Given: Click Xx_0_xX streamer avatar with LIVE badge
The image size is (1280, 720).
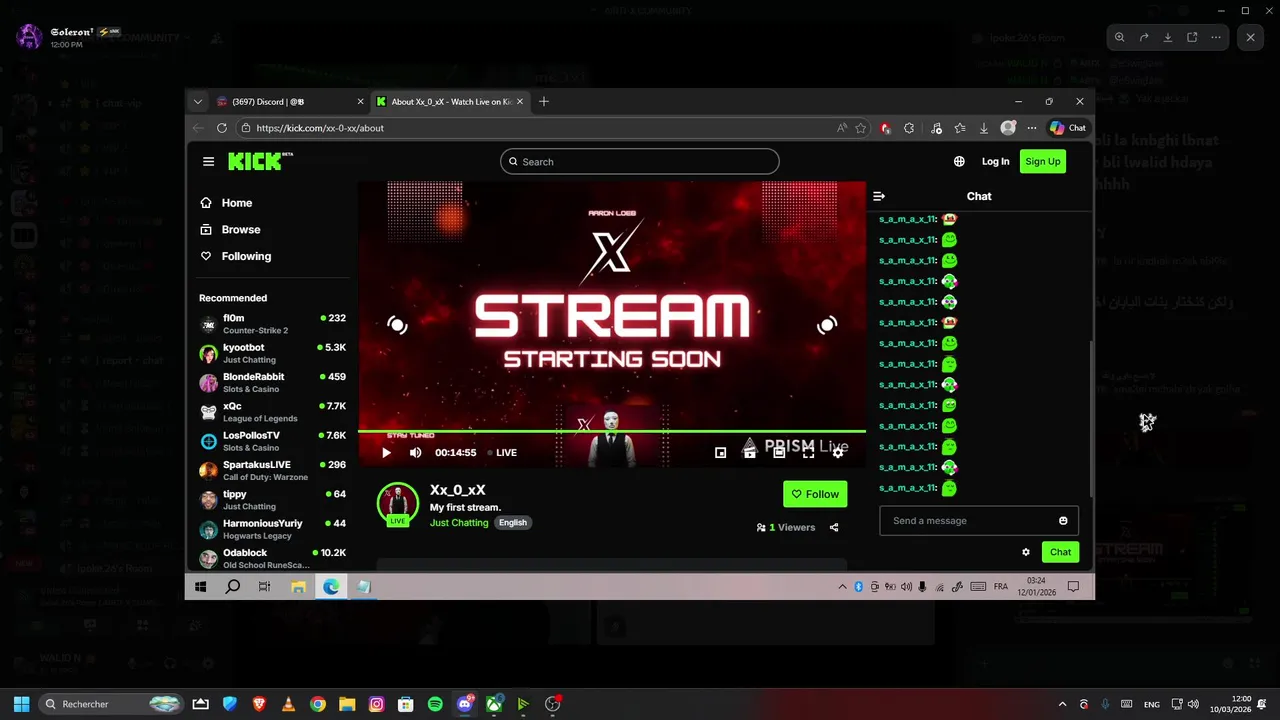Looking at the screenshot, I should coord(397,504).
